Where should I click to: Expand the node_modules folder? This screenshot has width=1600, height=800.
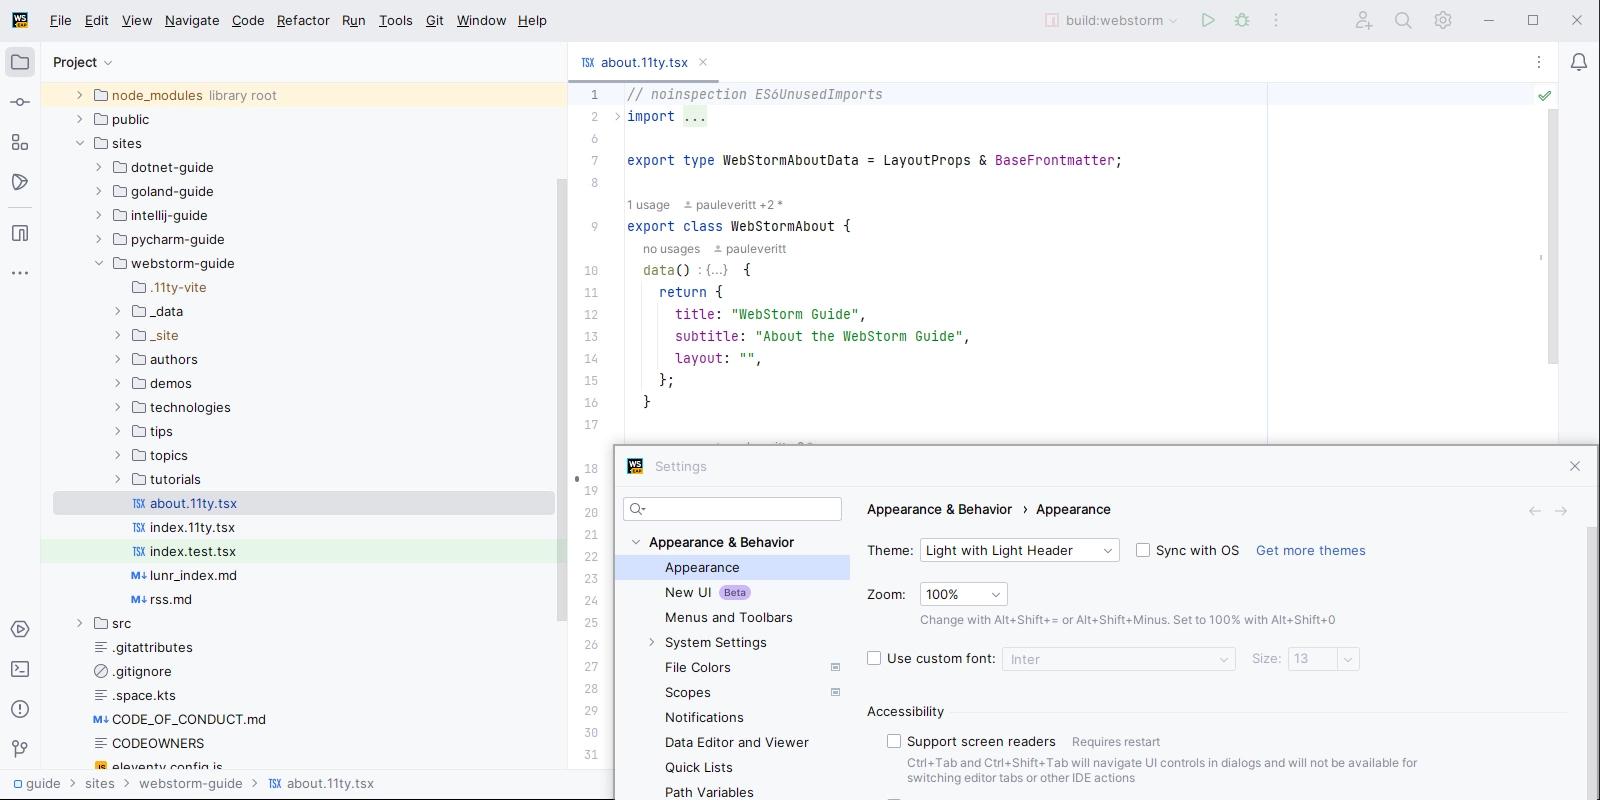pos(80,95)
